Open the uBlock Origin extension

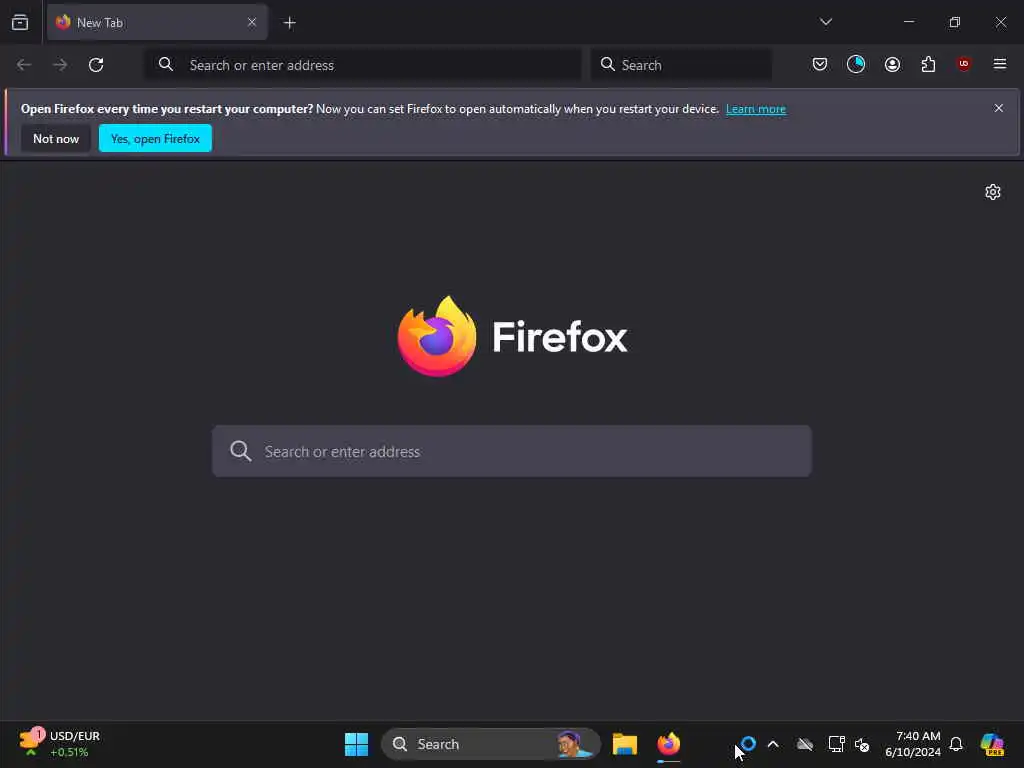tap(963, 64)
